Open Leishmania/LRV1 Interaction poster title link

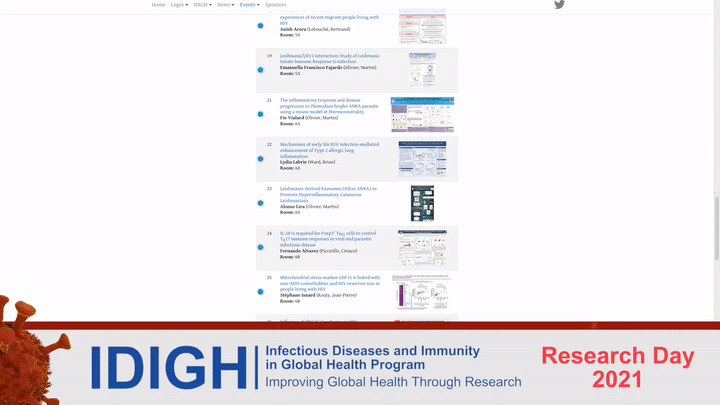click(x=329, y=58)
